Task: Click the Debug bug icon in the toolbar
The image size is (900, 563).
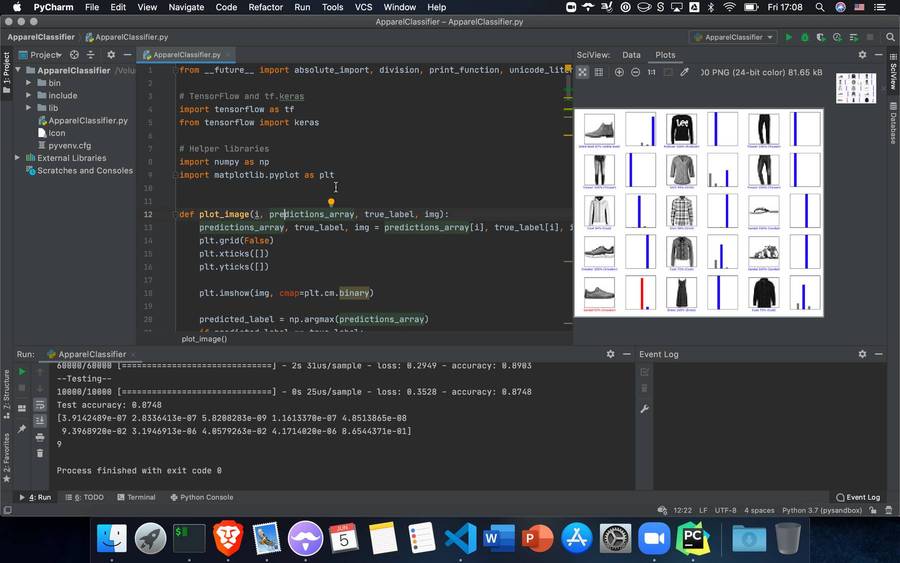Action: click(804, 37)
